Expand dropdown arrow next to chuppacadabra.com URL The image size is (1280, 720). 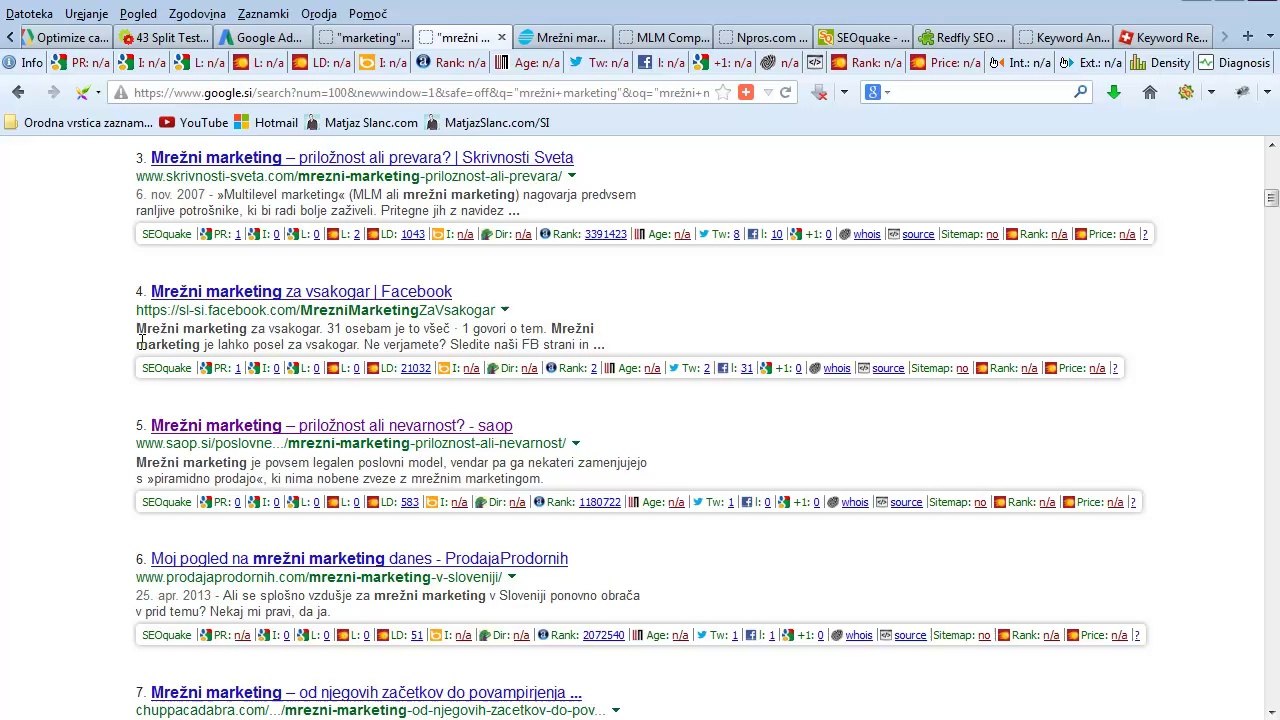(615, 710)
